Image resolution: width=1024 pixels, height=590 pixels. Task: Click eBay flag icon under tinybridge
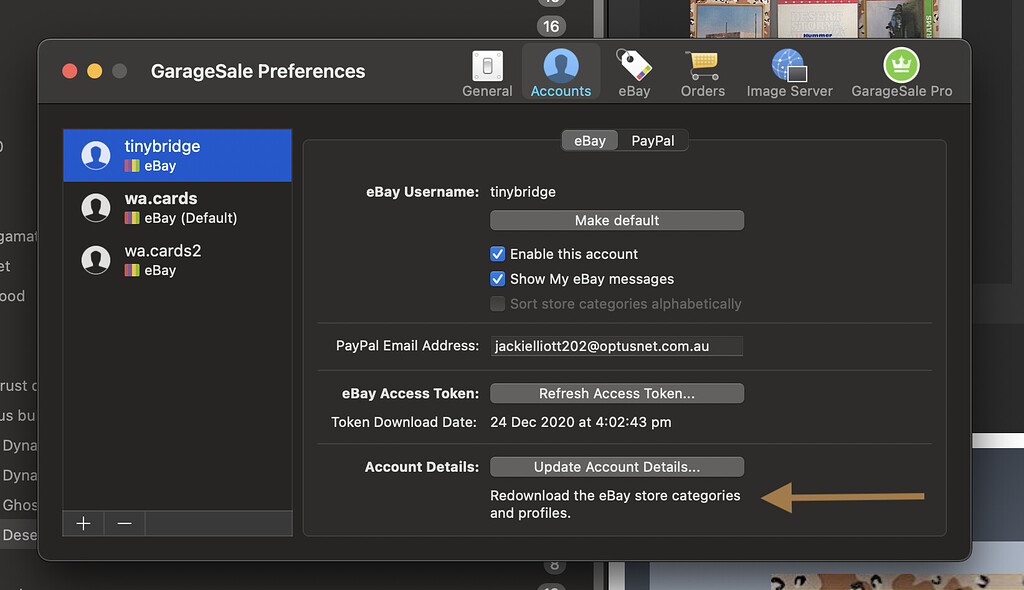(132, 165)
